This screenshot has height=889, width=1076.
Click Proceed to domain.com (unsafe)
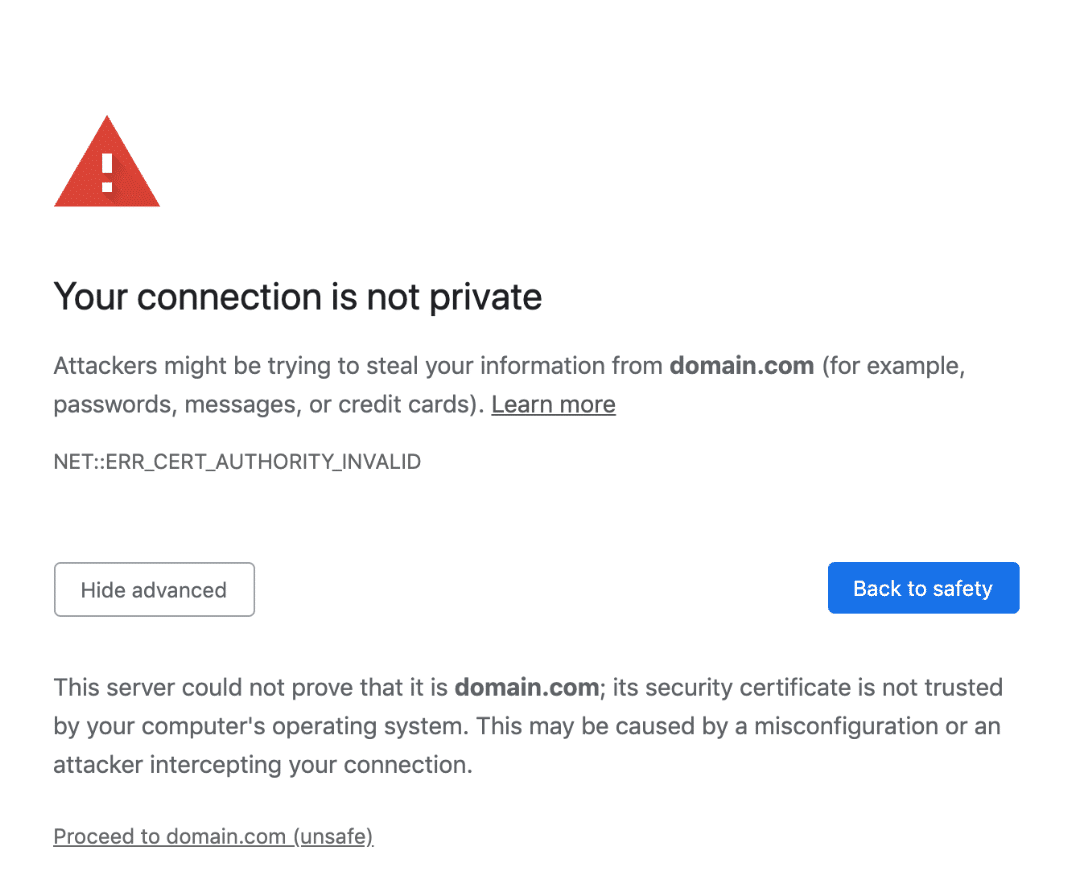(x=212, y=836)
